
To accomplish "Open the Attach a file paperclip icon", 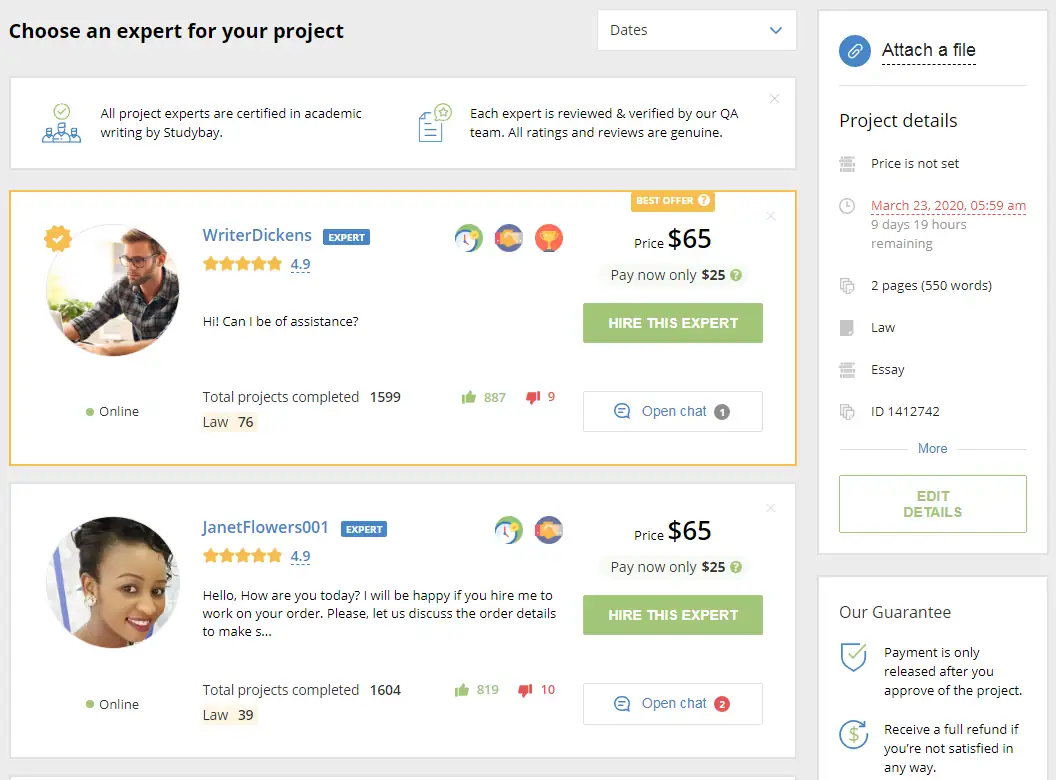I will pos(854,49).
